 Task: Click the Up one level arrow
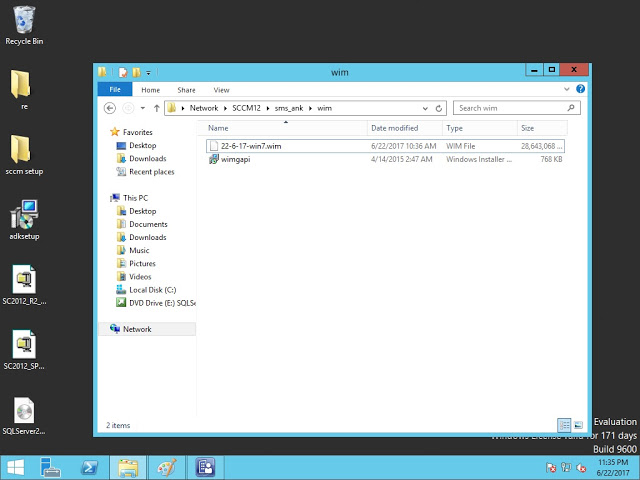pos(157,108)
